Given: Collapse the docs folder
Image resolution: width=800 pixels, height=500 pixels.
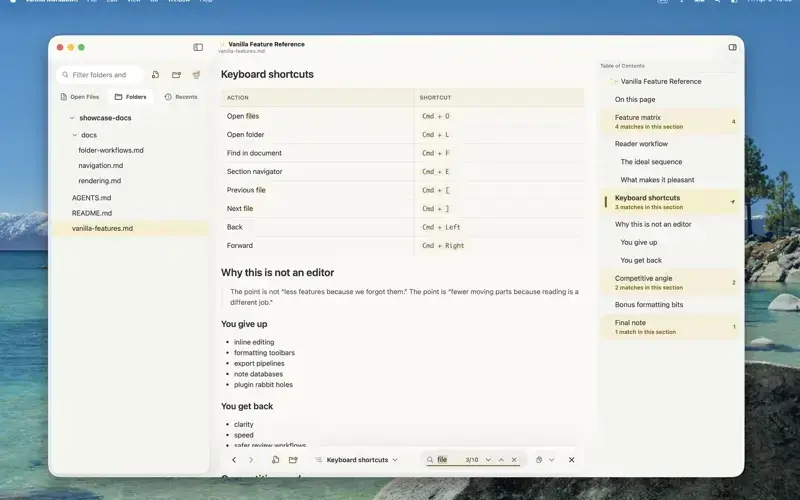Looking at the screenshot, I should coord(75,135).
